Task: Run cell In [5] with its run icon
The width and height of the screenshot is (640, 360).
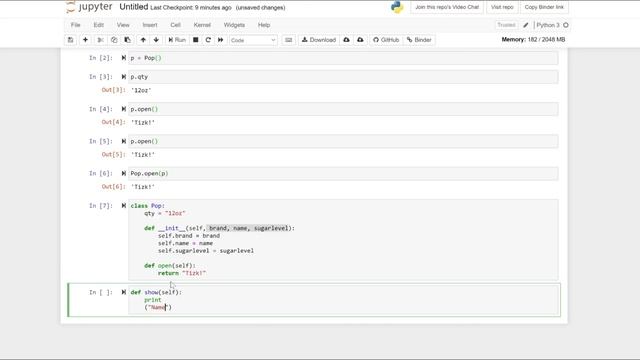Action: point(124,141)
